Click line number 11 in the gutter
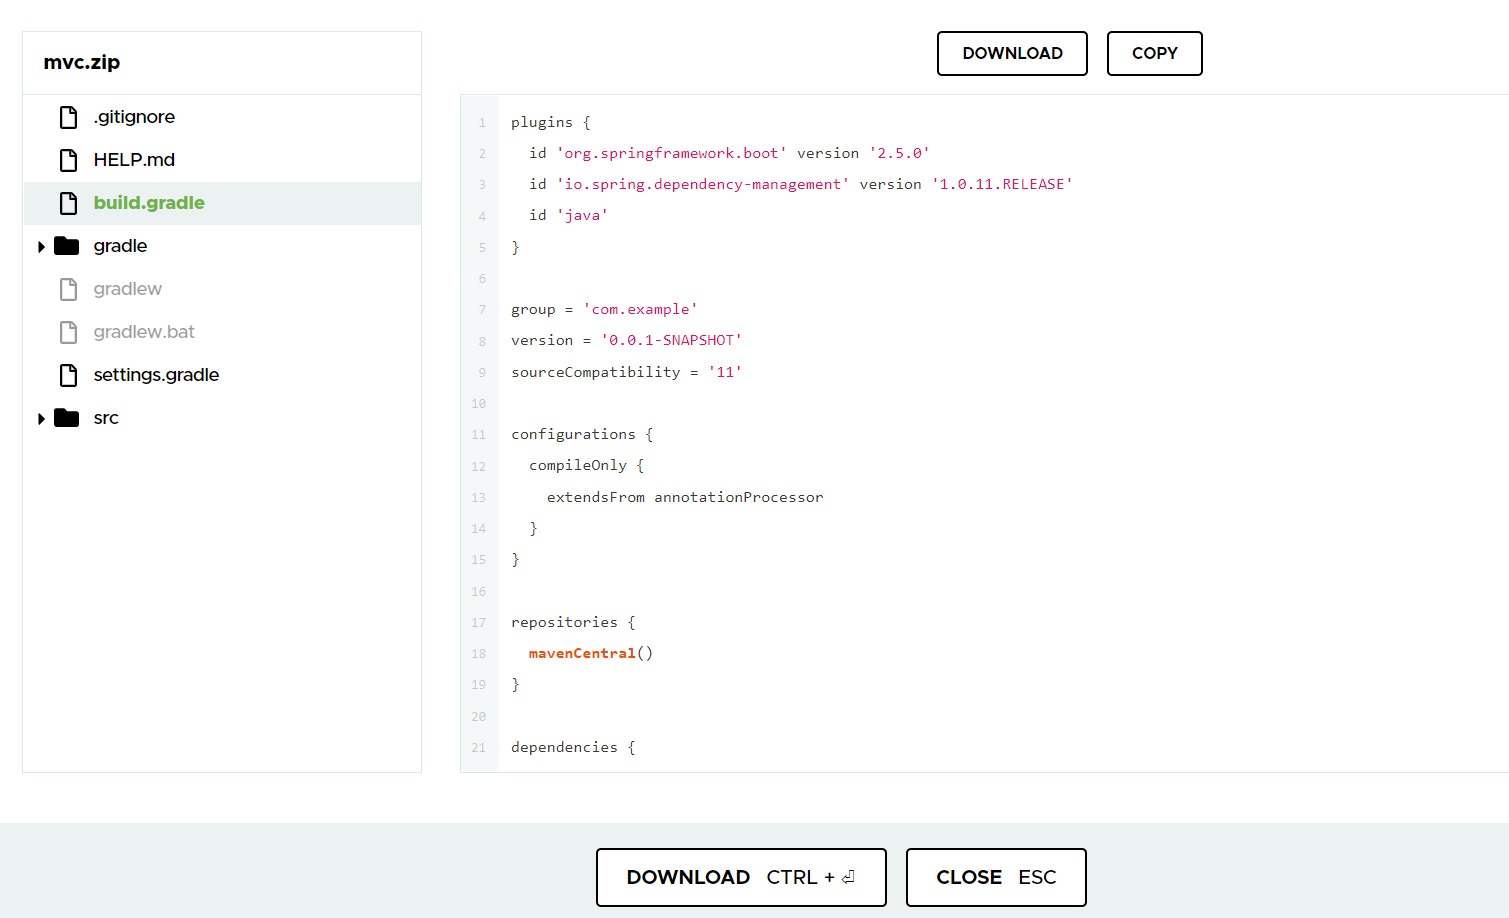 pos(479,435)
